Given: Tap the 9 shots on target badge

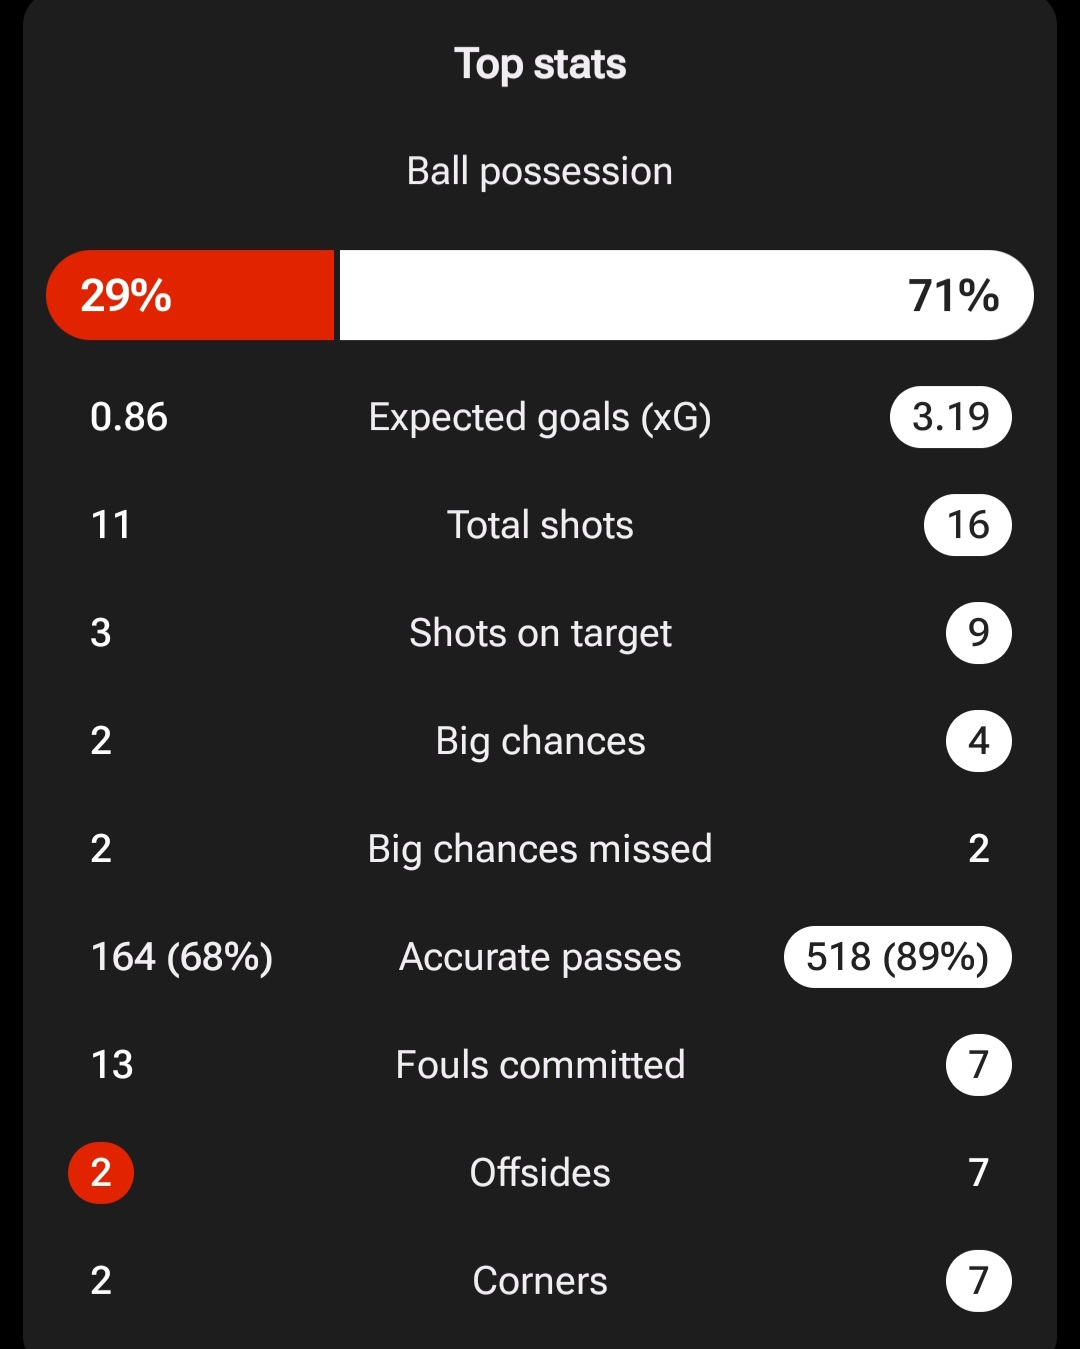Looking at the screenshot, I should click(x=979, y=633).
